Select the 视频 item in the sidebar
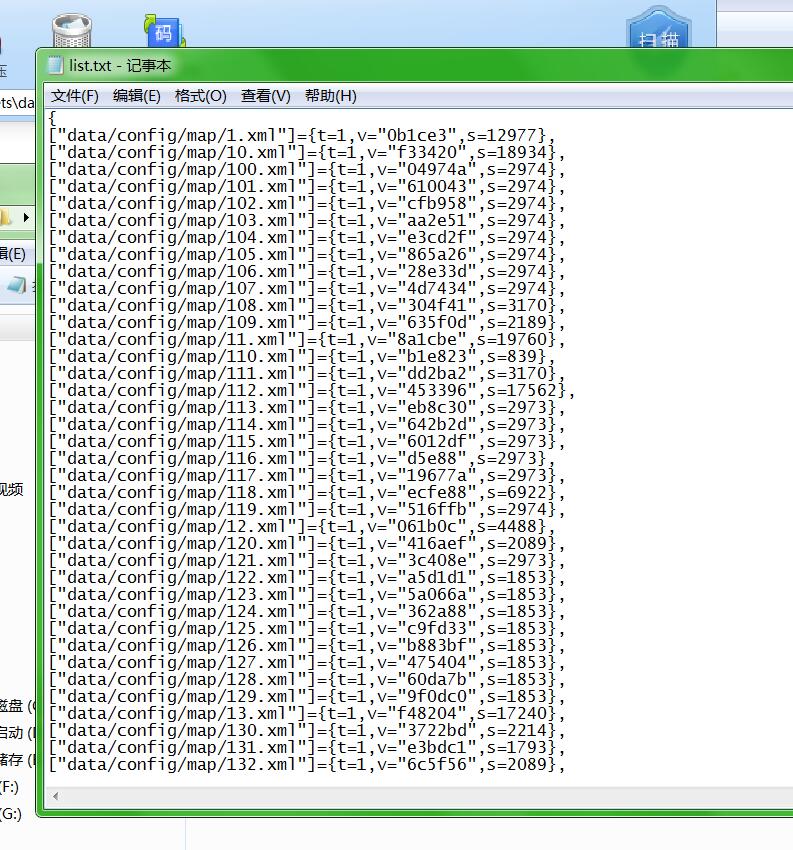This screenshot has width=793, height=850. (x=10, y=489)
